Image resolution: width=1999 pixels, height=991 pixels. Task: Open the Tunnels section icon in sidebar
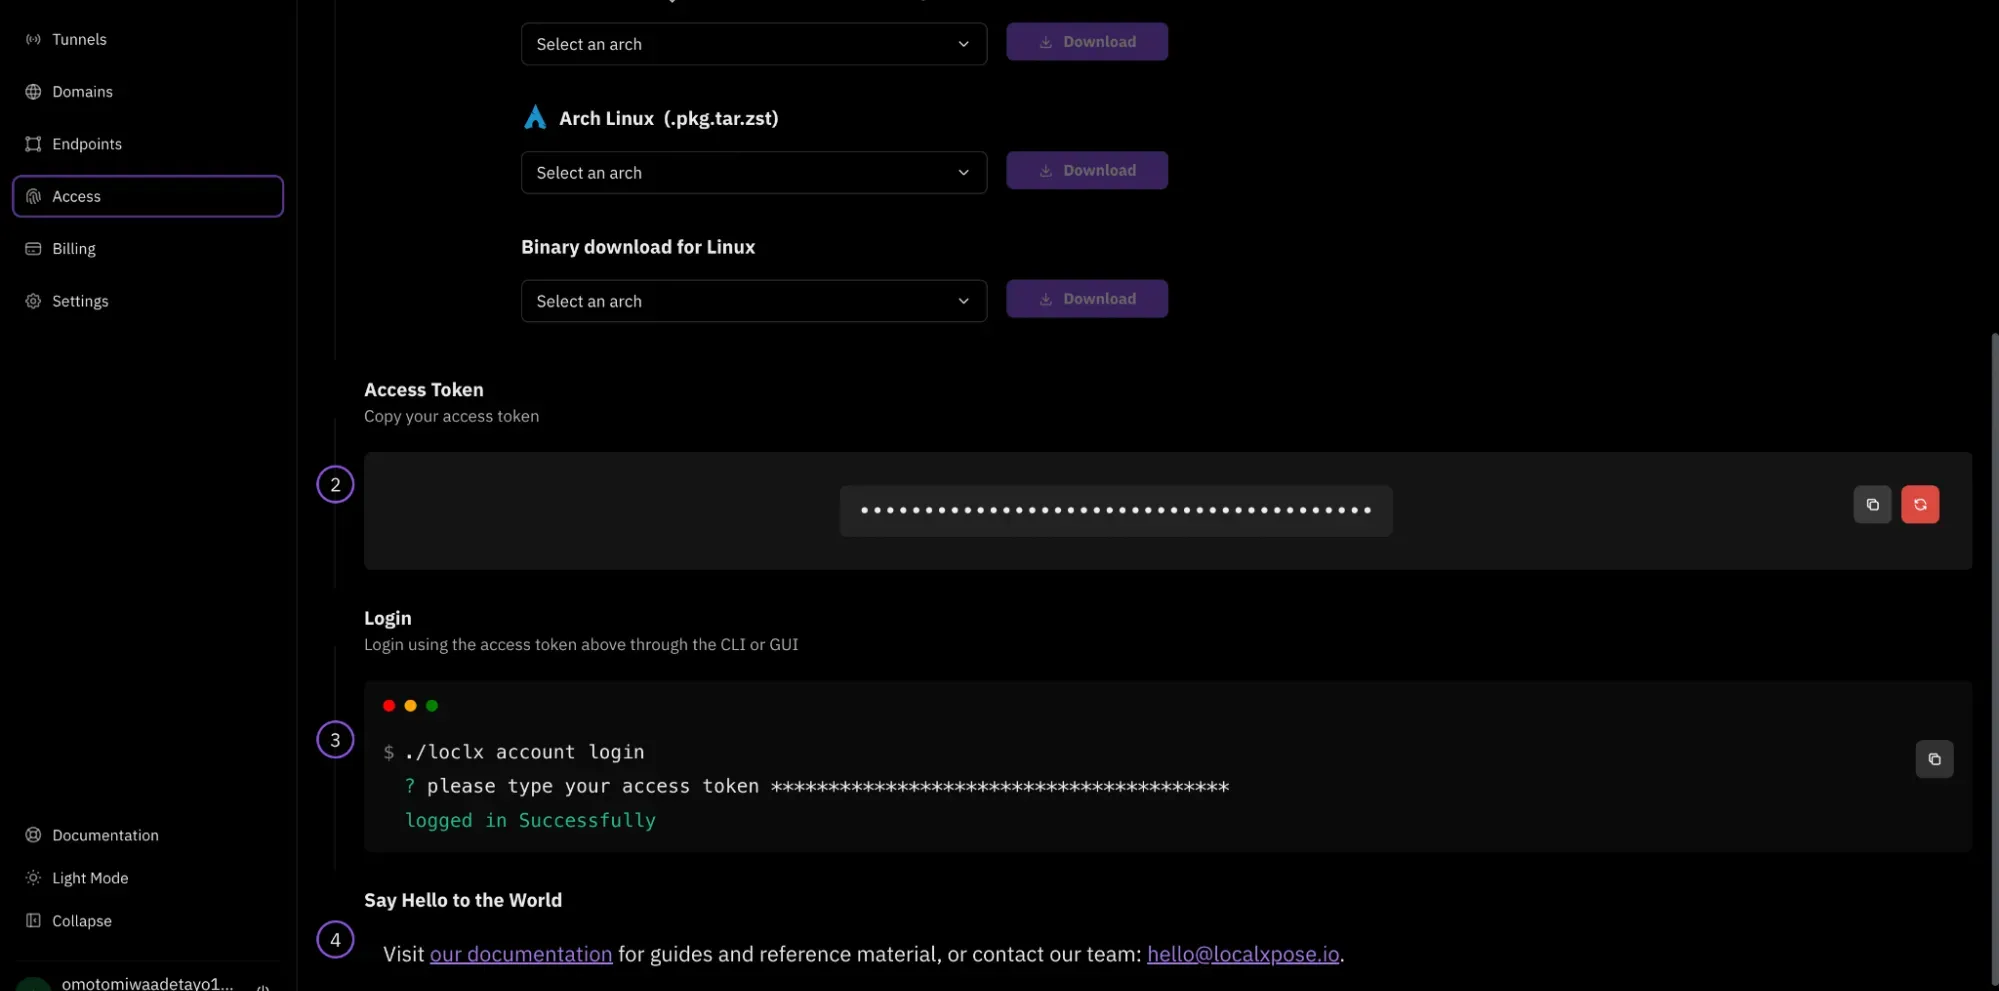[33, 39]
